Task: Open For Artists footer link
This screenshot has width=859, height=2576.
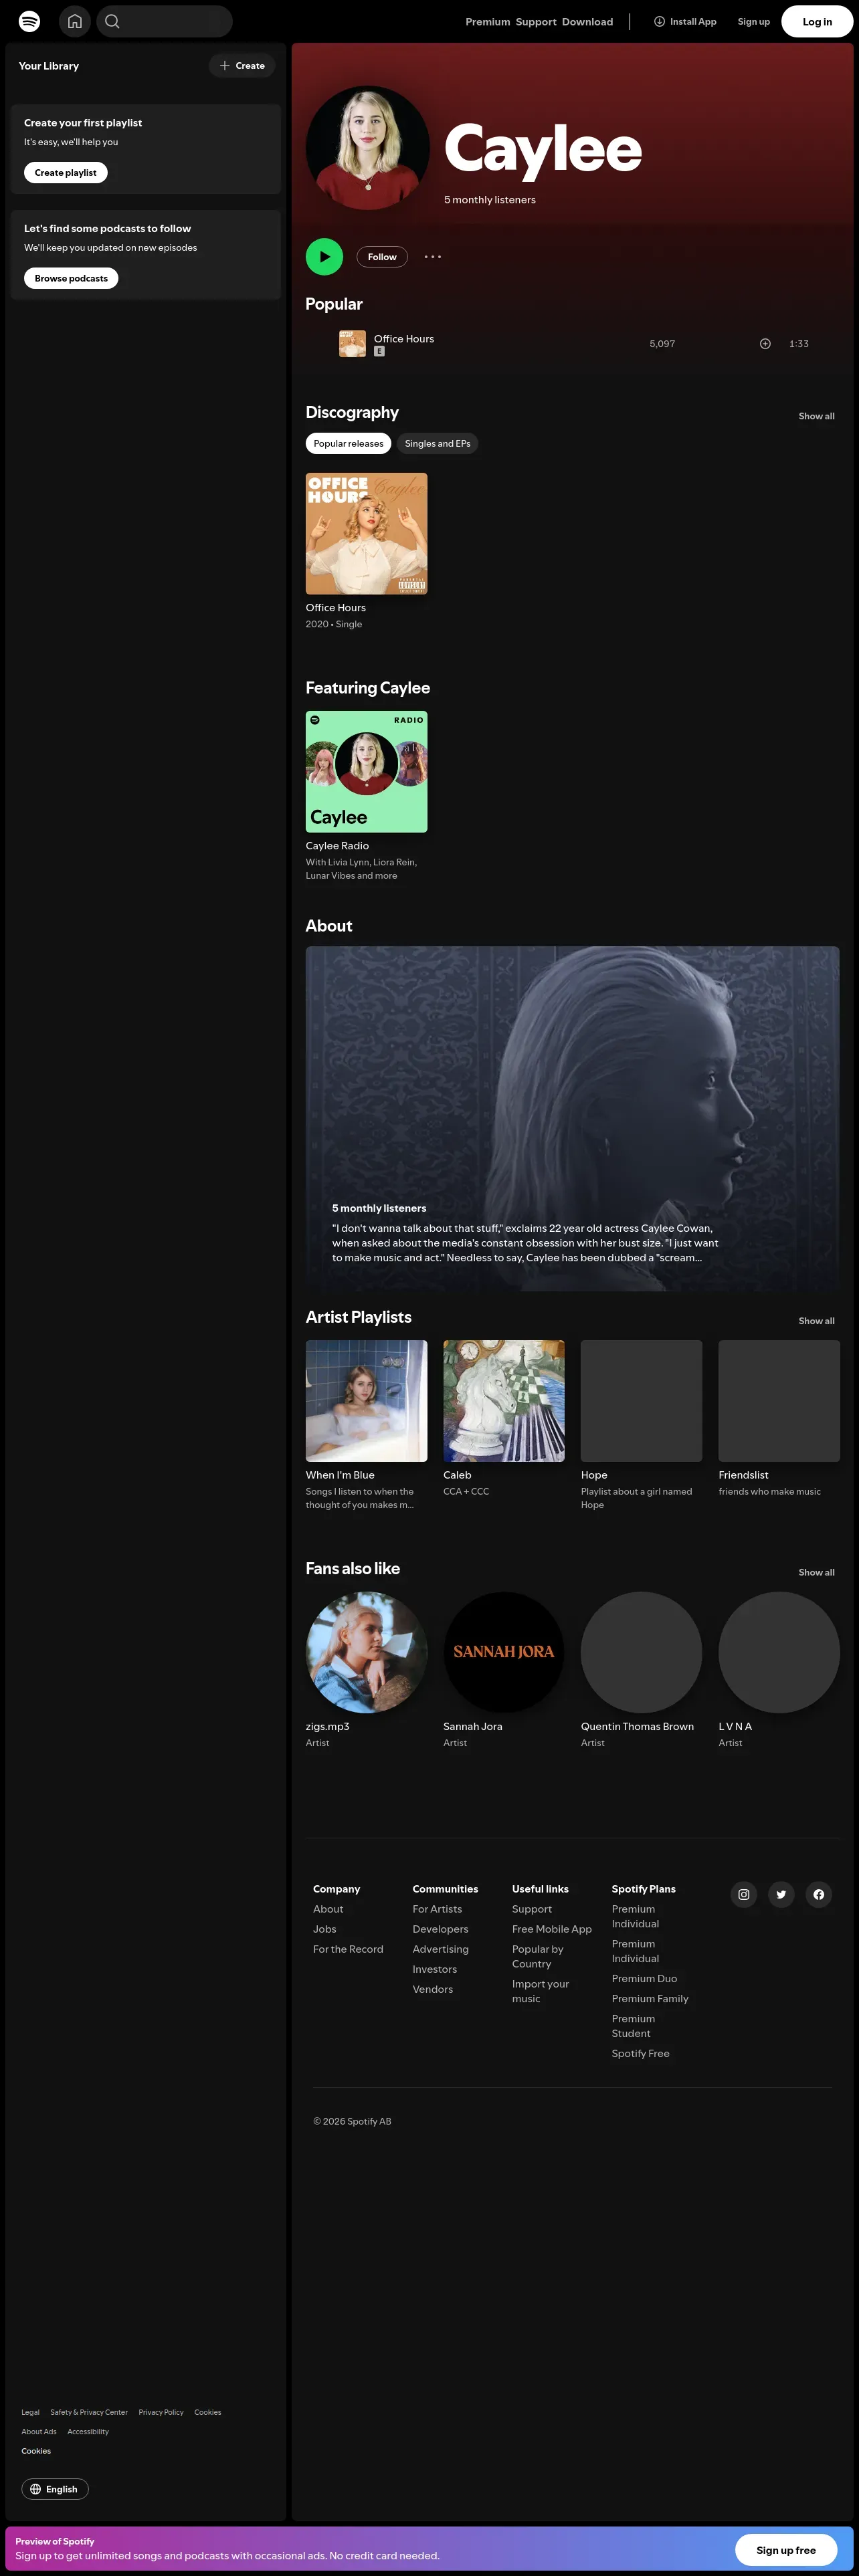Action: [437, 1909]
